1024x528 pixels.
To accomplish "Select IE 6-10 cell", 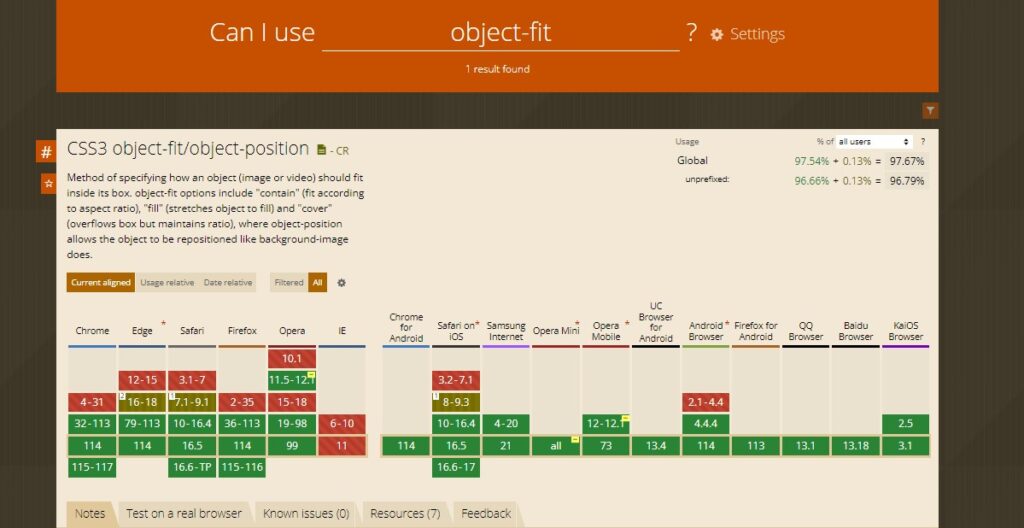I will 342,423.
